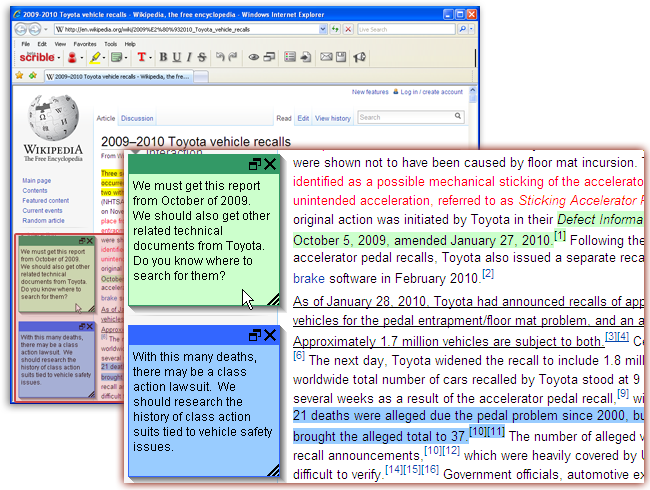Open text color T dropdown arrow

(150, 58)
